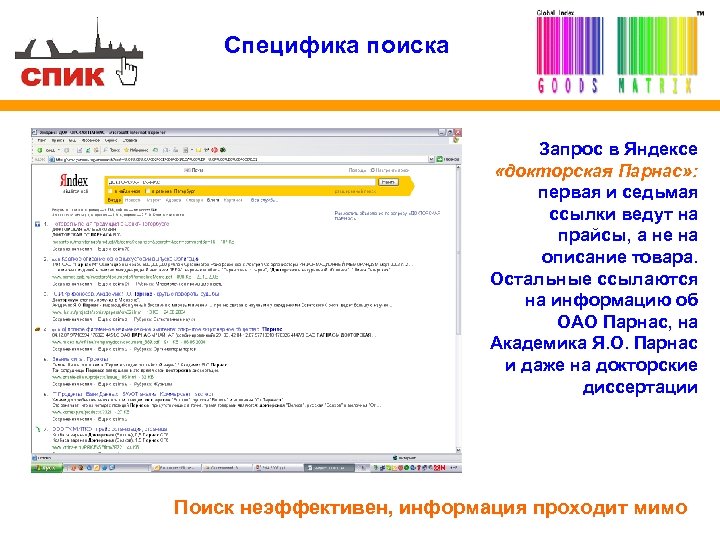Select the active Internet Explorer taskbar button

click(x=328, y=468)
